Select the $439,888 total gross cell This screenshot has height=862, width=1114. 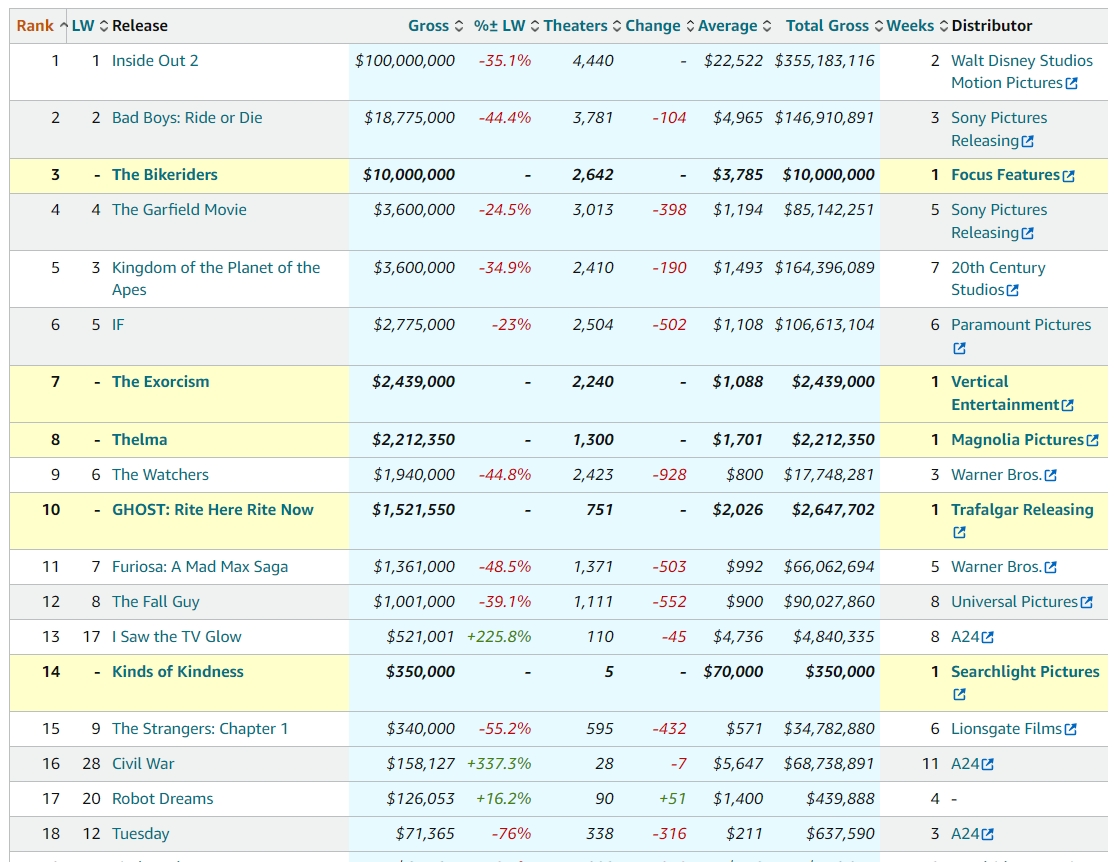tap(840, 799)
